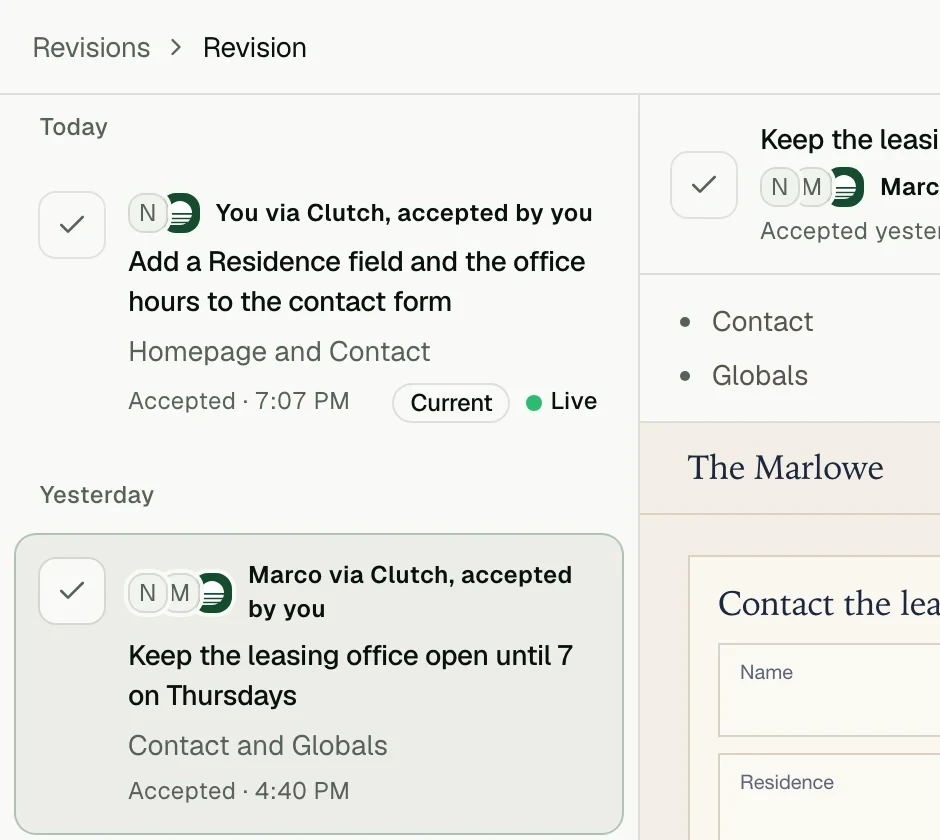This screenshot has height=840, width=940.
Task: Click the 'Accepted yester…' detail status text
Action: [x=850, y=231]
